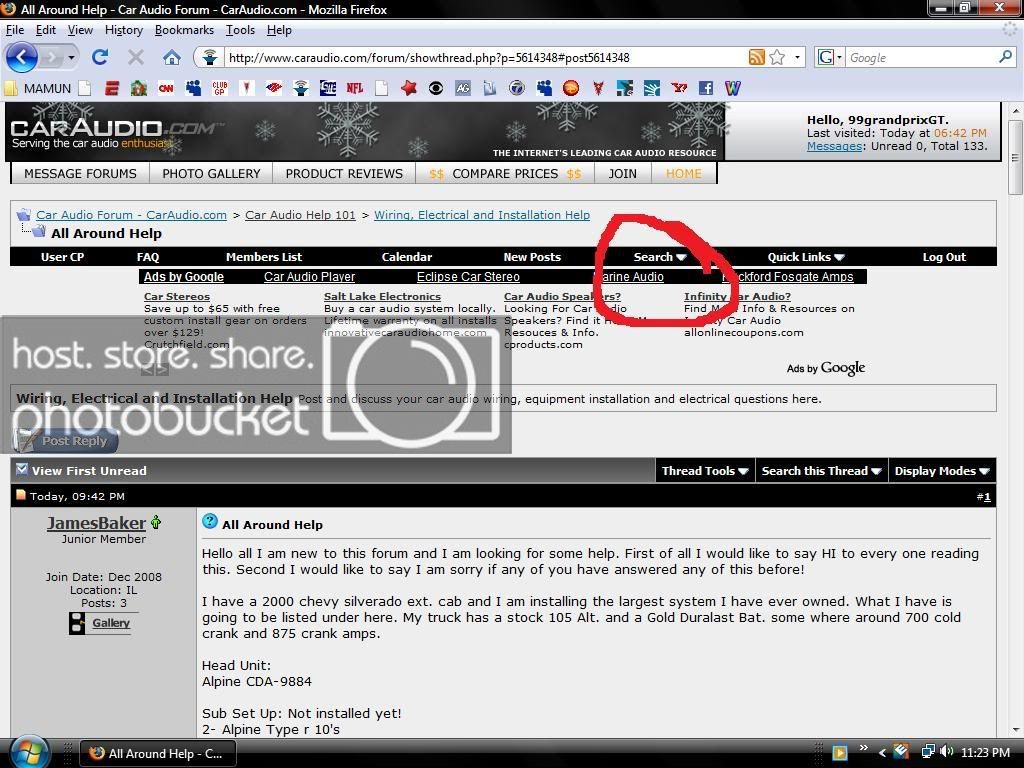Click the View First Unread arrow icon

click(22, 469)
